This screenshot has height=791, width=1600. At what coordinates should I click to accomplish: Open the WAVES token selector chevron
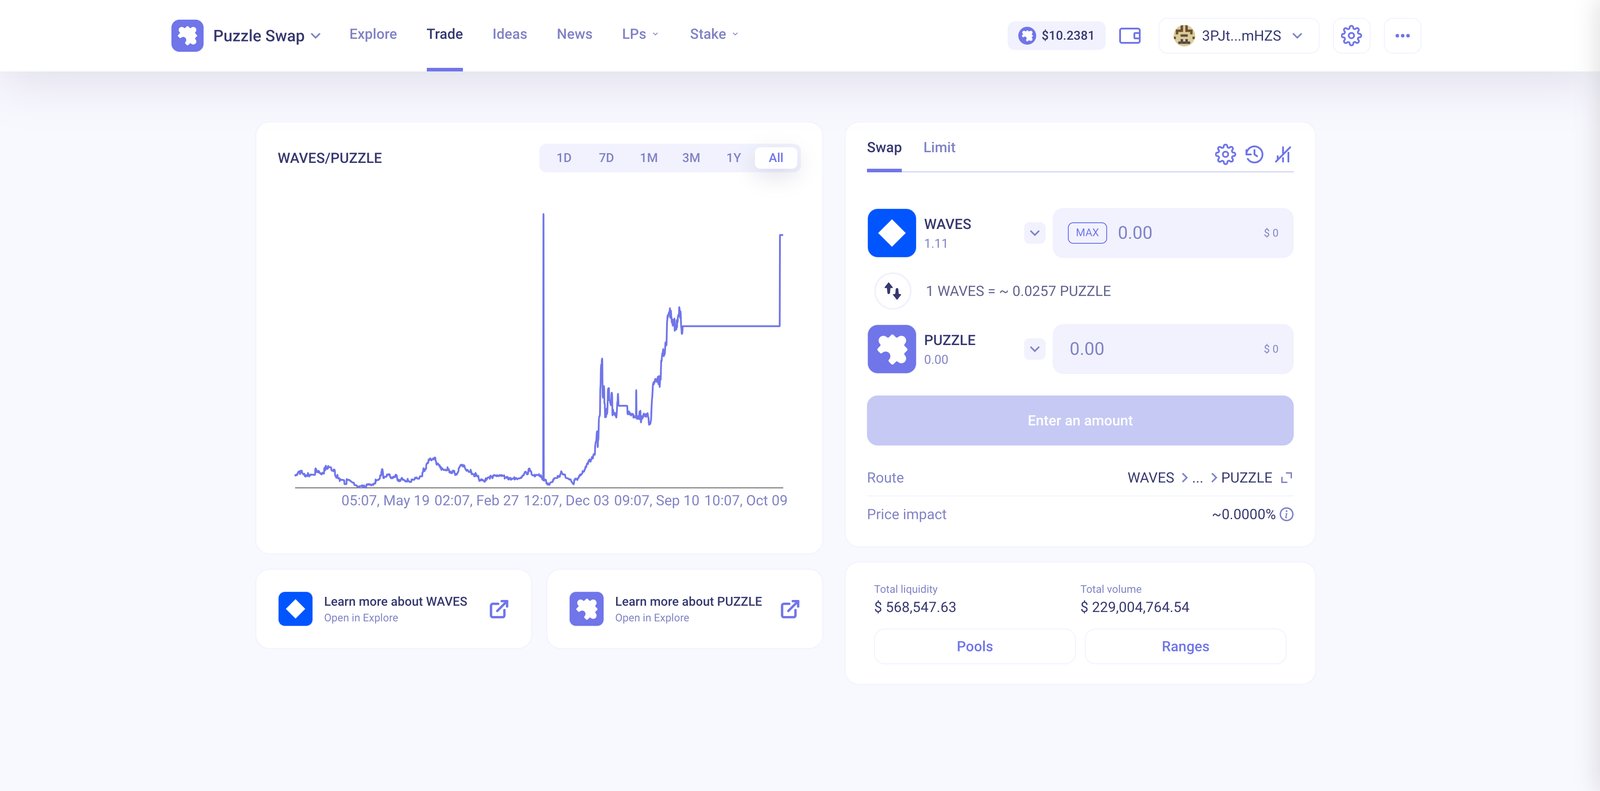1035,233
